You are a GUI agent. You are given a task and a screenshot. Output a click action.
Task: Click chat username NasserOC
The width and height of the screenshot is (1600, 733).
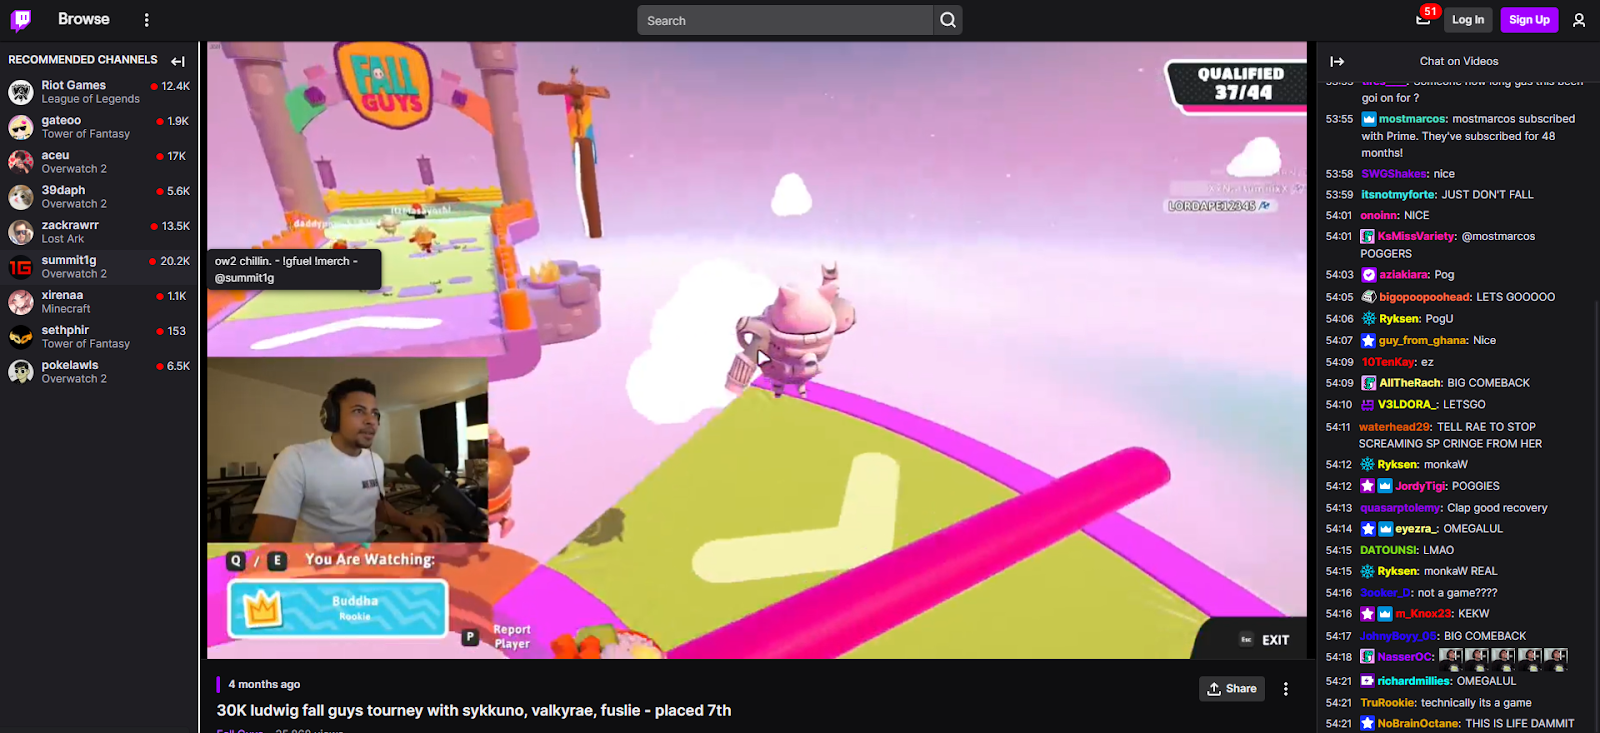pos(1405,657)
